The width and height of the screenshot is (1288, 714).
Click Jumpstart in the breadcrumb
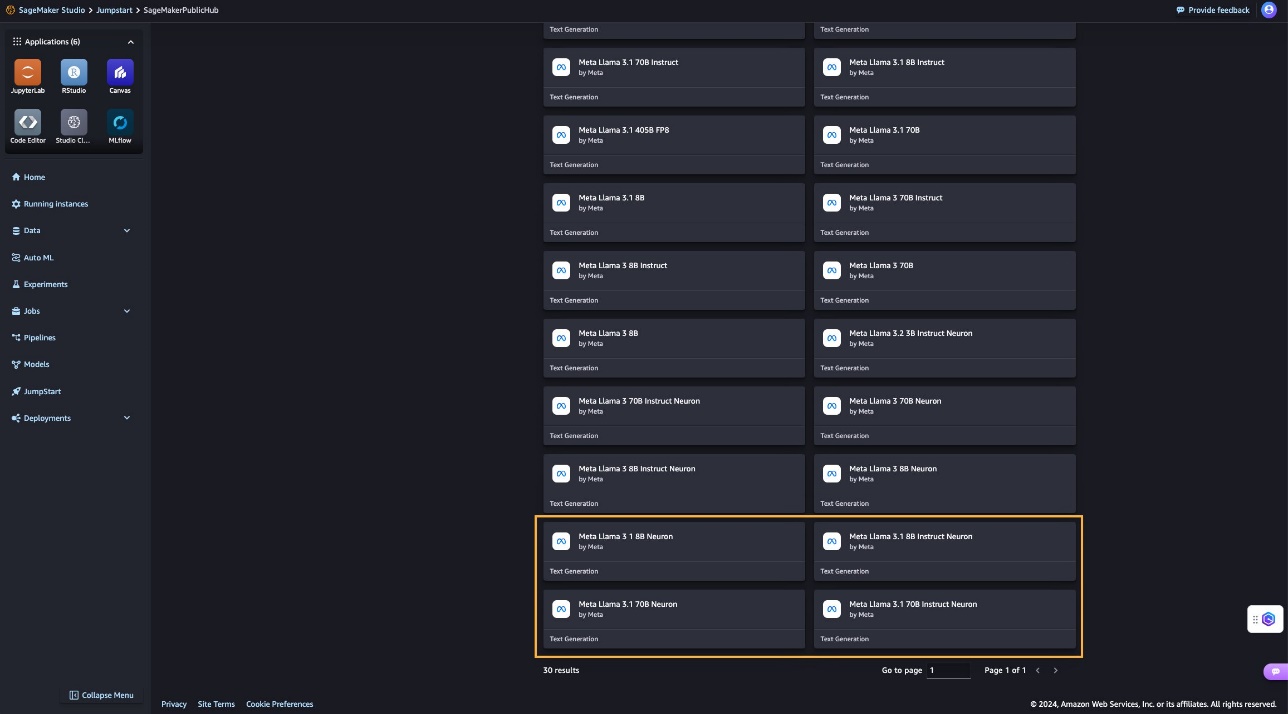(x=114, y=10)
